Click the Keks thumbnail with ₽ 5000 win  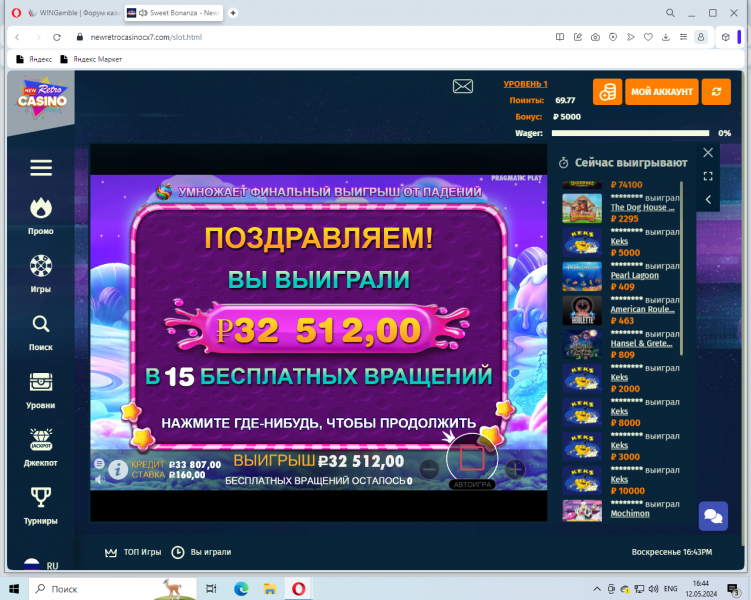[x=582, y=242]
